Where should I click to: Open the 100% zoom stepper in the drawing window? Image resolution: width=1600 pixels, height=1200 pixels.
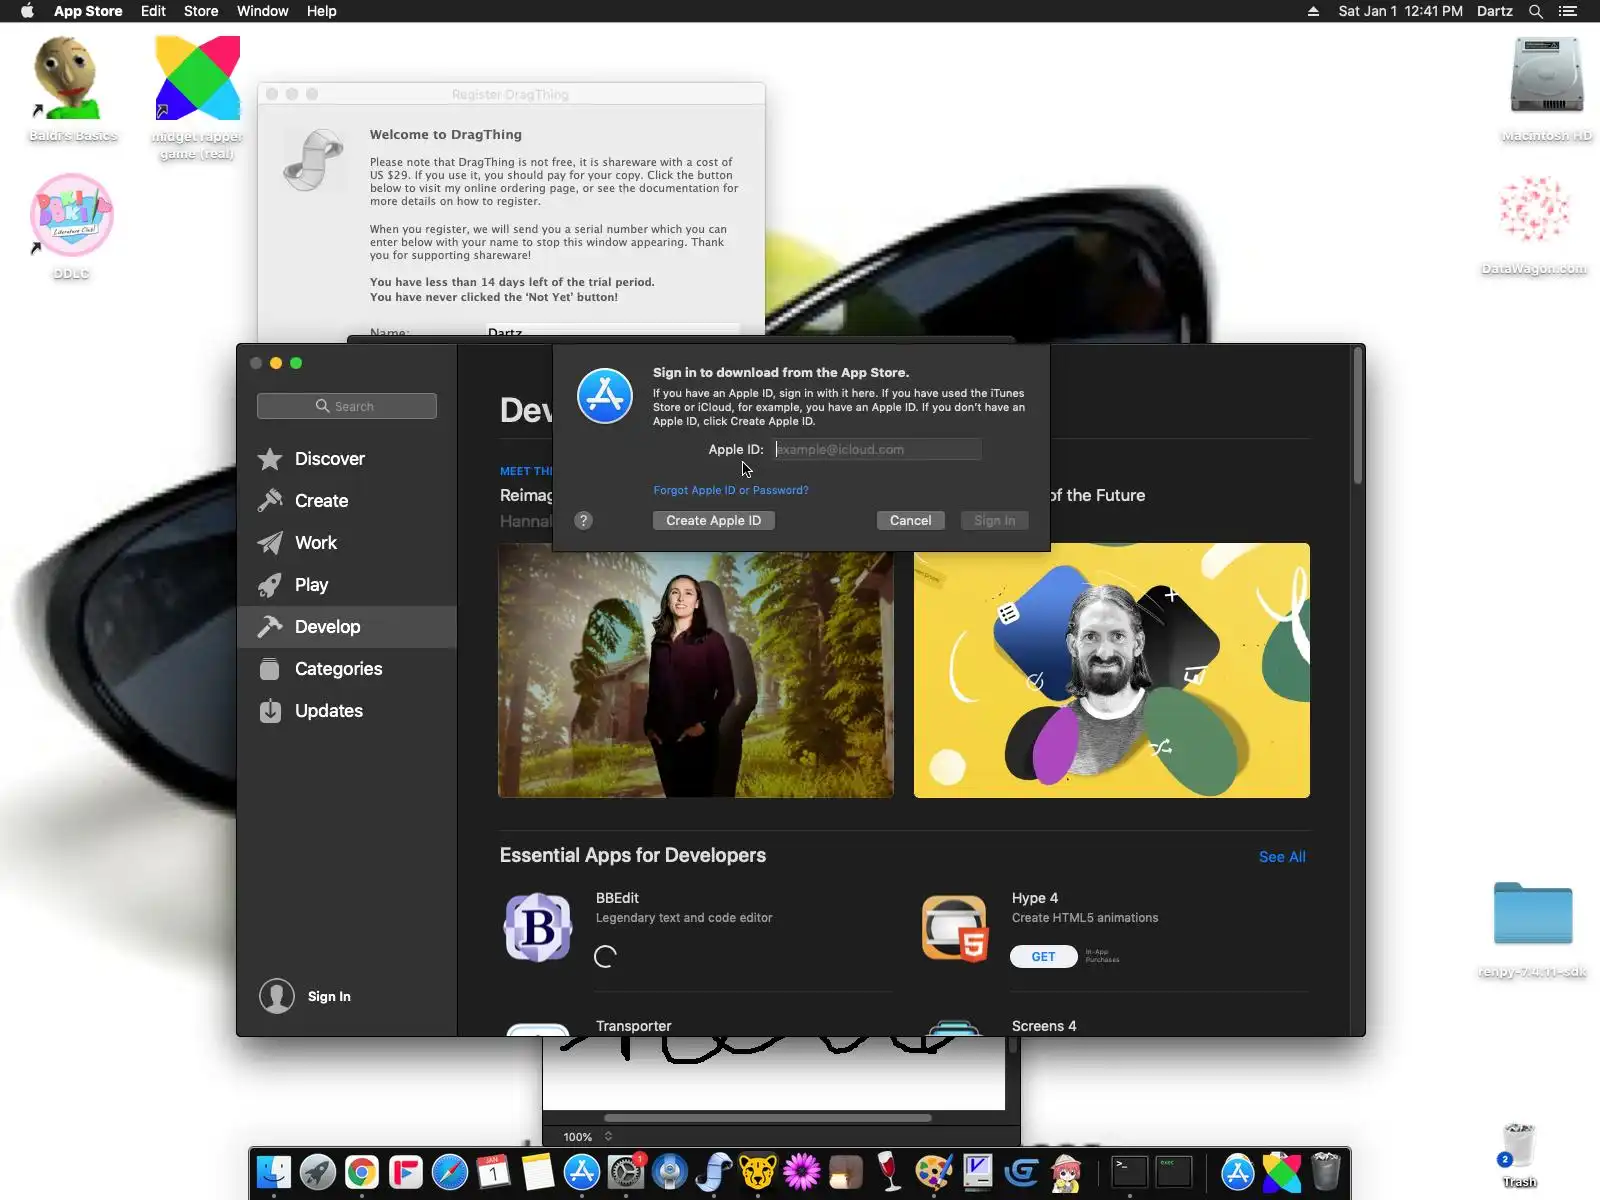pos(608,1137)
